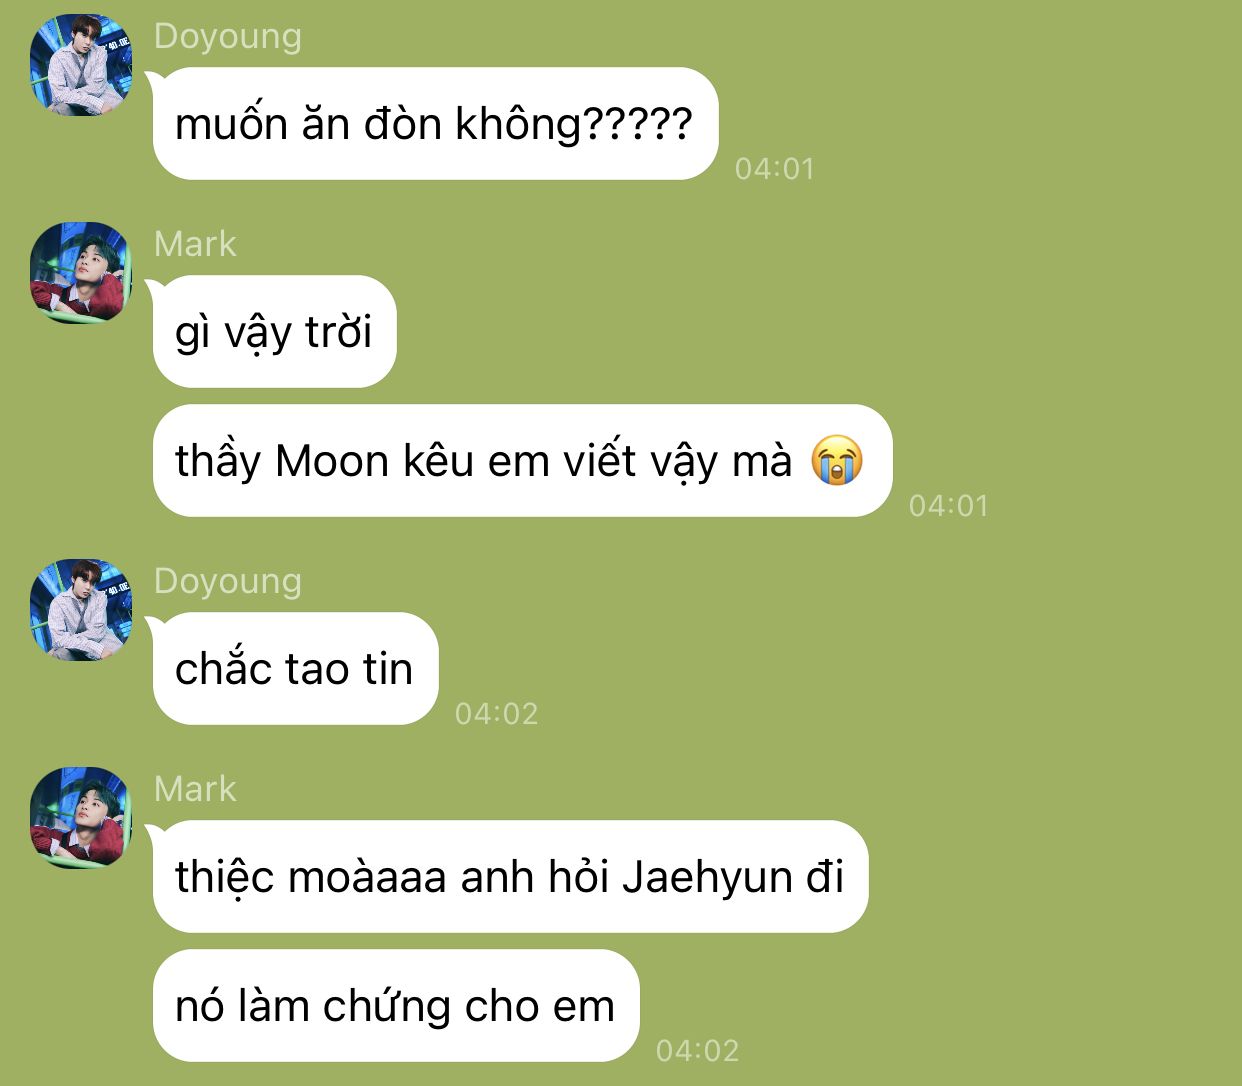Select the 'muốn ăn đòn không?????' message bubble
This screenshot has height=1086, width=1242.
(435, 124)
